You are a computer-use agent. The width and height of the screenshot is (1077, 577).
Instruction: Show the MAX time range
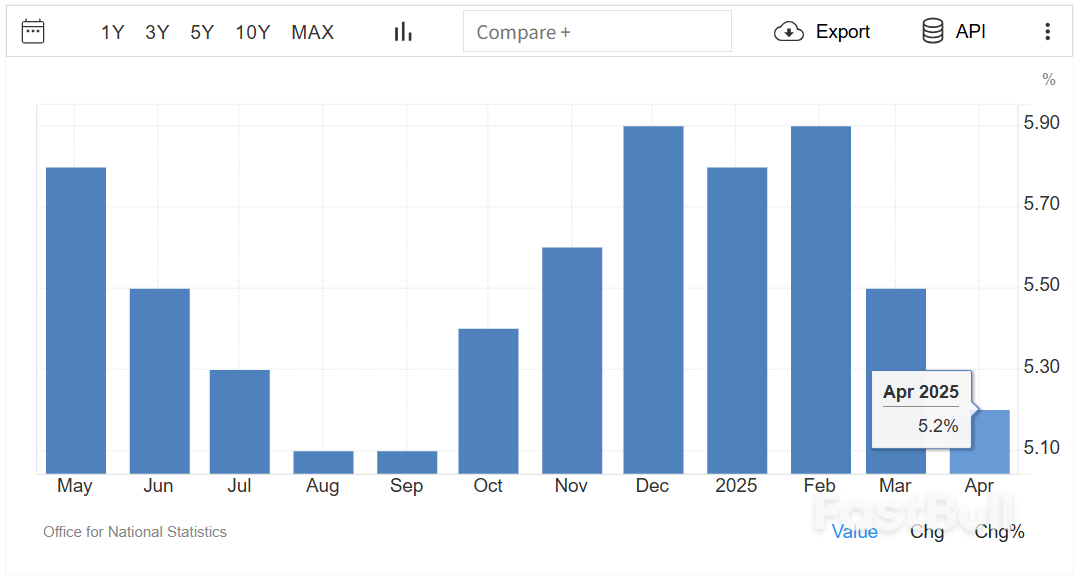[312, 32]
